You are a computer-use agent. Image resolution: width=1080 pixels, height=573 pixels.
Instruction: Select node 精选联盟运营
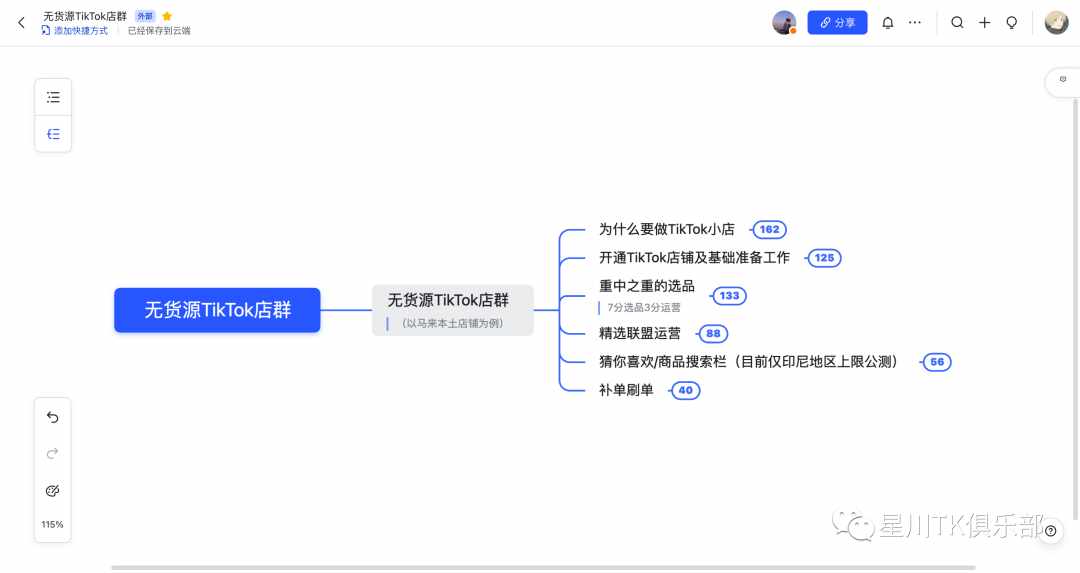pos(640,333)
